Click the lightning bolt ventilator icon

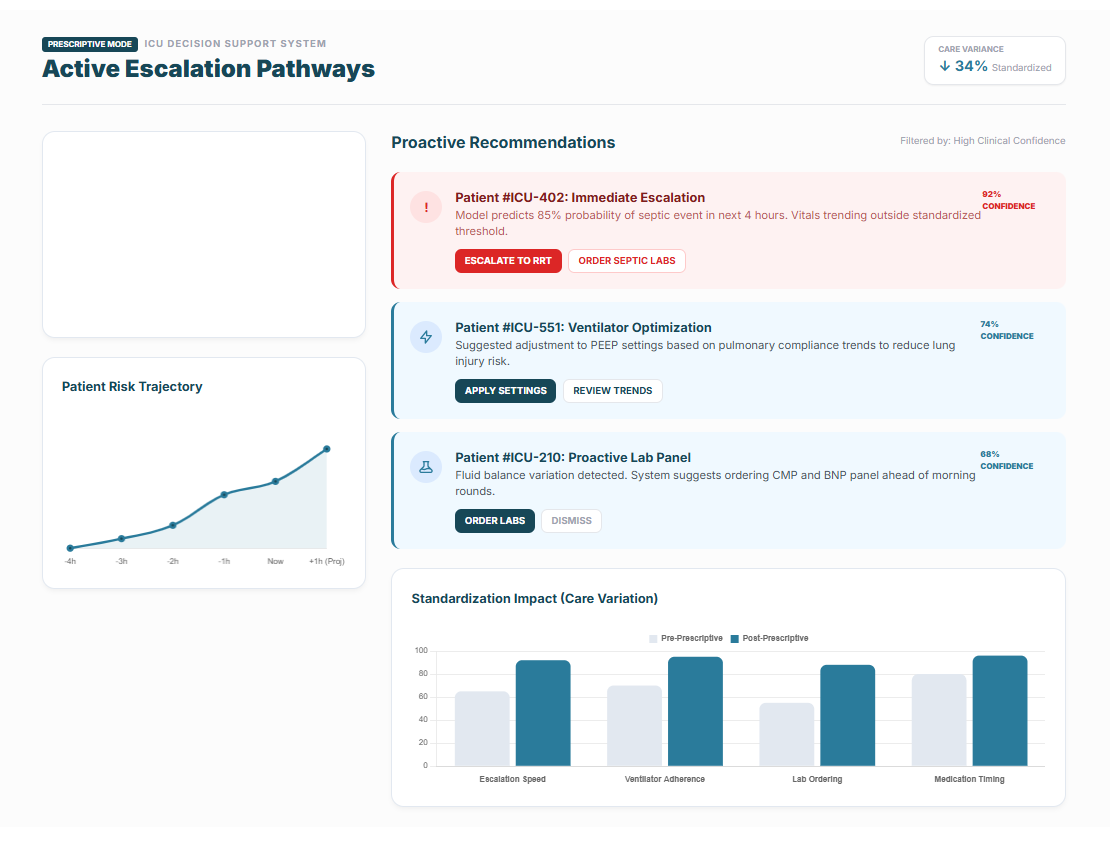426,337
